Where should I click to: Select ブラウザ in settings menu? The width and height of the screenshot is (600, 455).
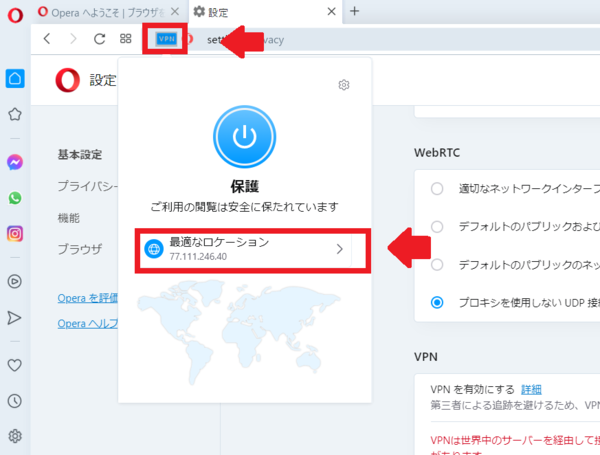click(x=80, y=249)
